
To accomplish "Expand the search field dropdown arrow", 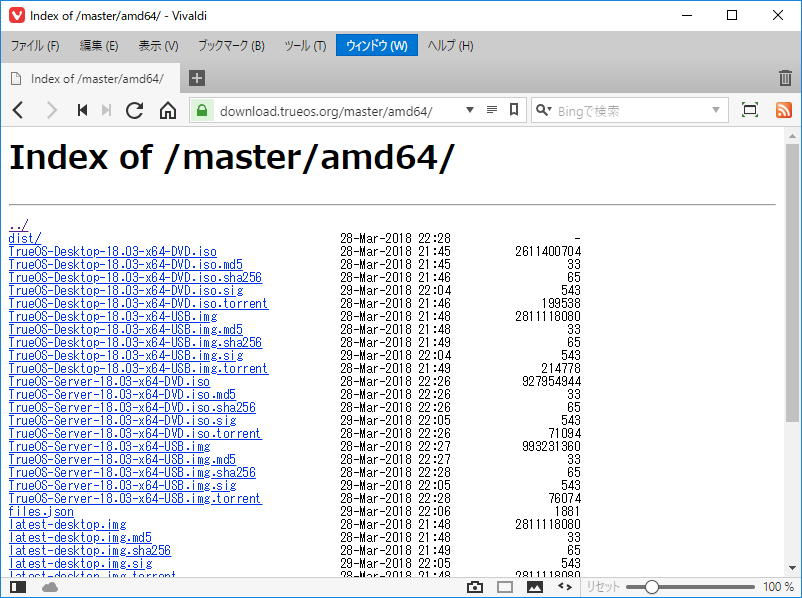I will pos(716,110).
